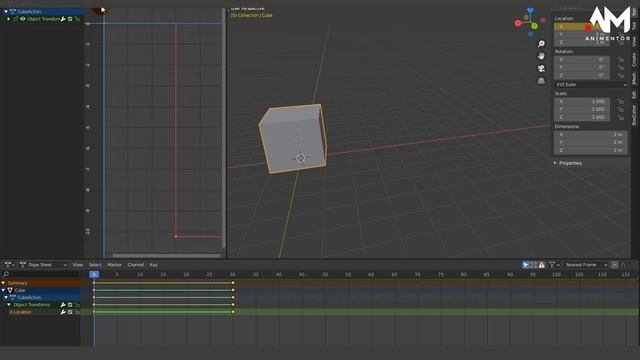Open the Dope Sheet Key menu
Screen dimensions: 640x360
click(x=153, y=265)
